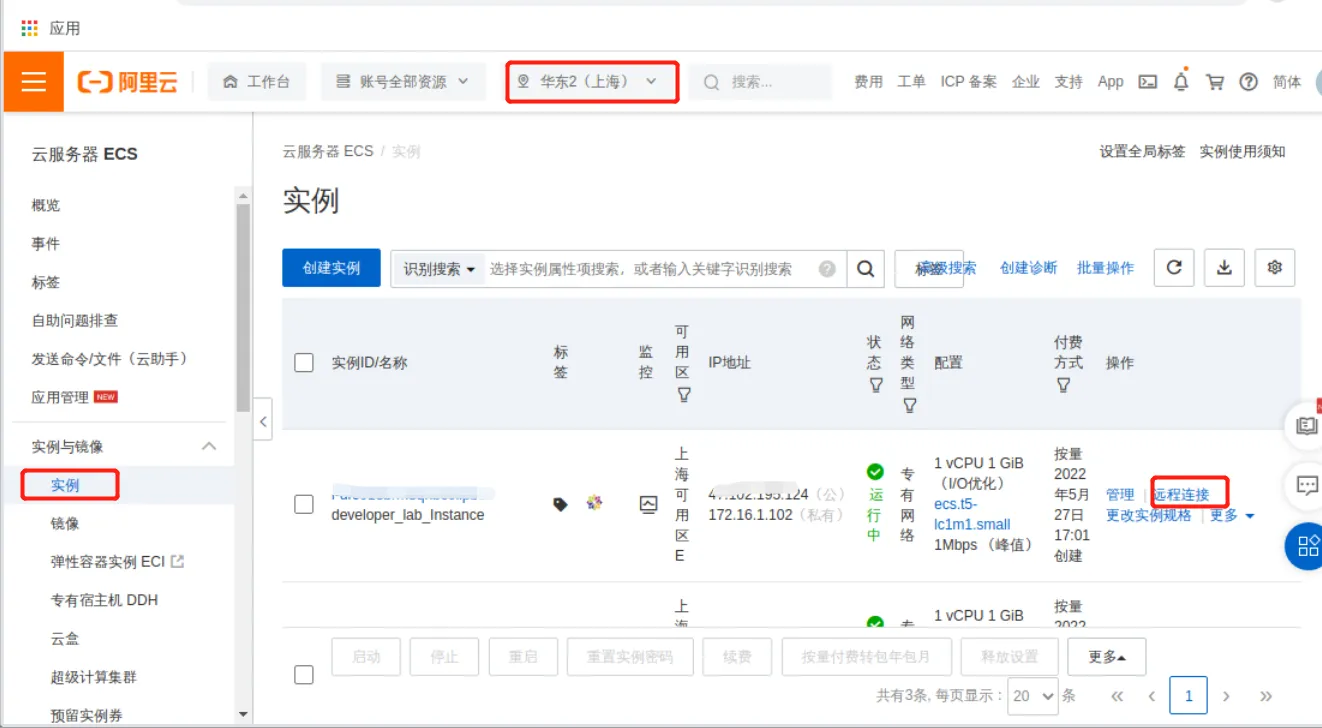This screenshot has width=1322, height=728.
Task: Open 设置全局标签 link
Action: pyautogui.click(x=1142, y=151)
